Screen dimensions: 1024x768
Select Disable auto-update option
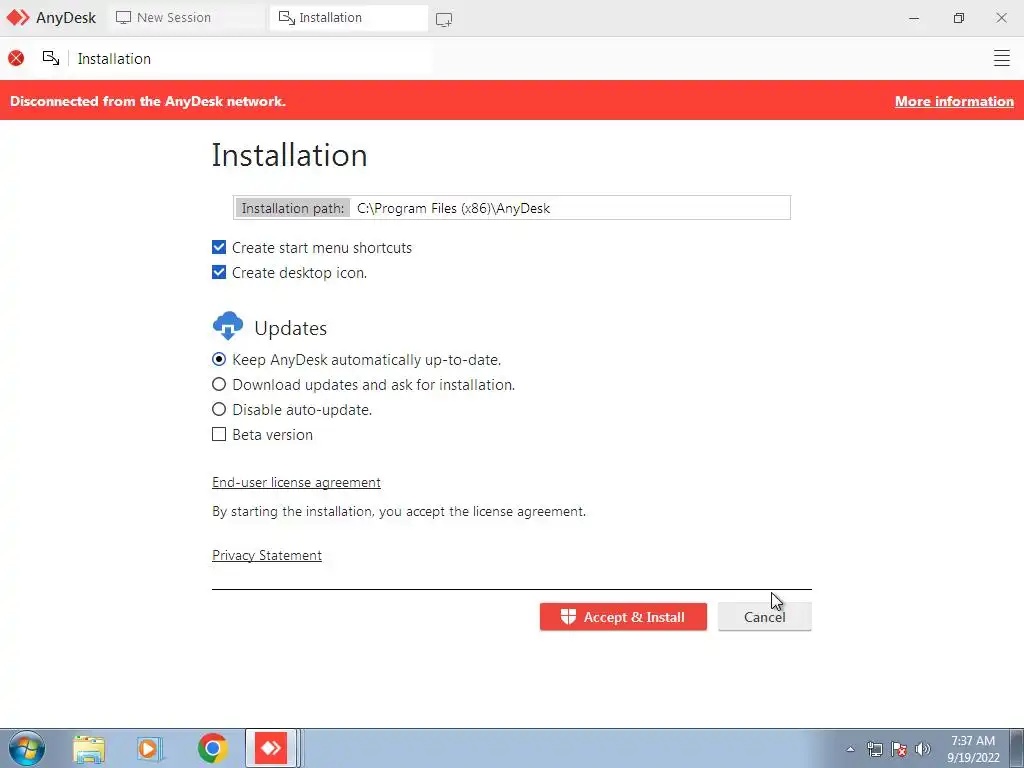pos(219,409)
